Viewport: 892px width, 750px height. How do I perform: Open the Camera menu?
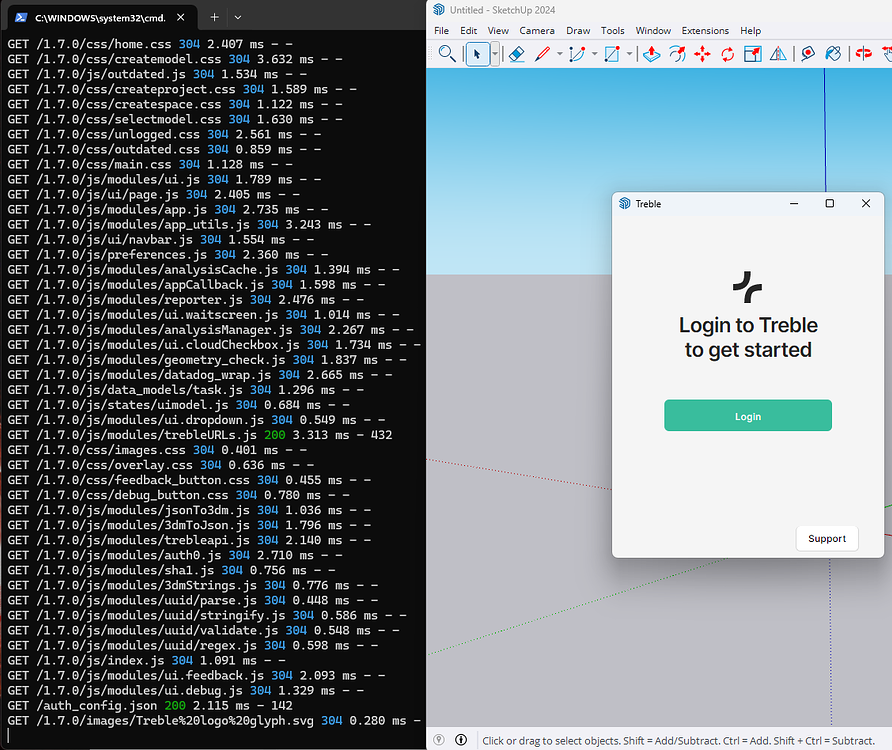click(x=537, y=31)
